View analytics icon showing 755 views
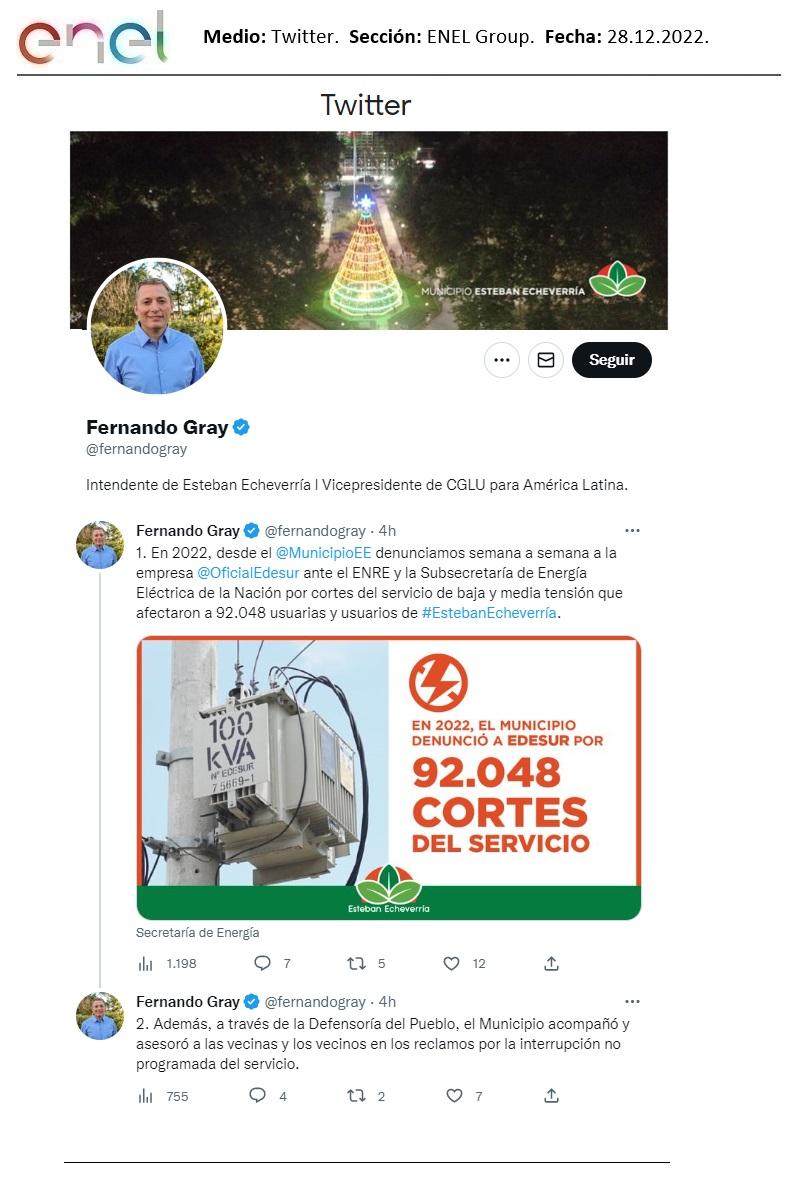The image size is (800, 1200). point(146,1096)
